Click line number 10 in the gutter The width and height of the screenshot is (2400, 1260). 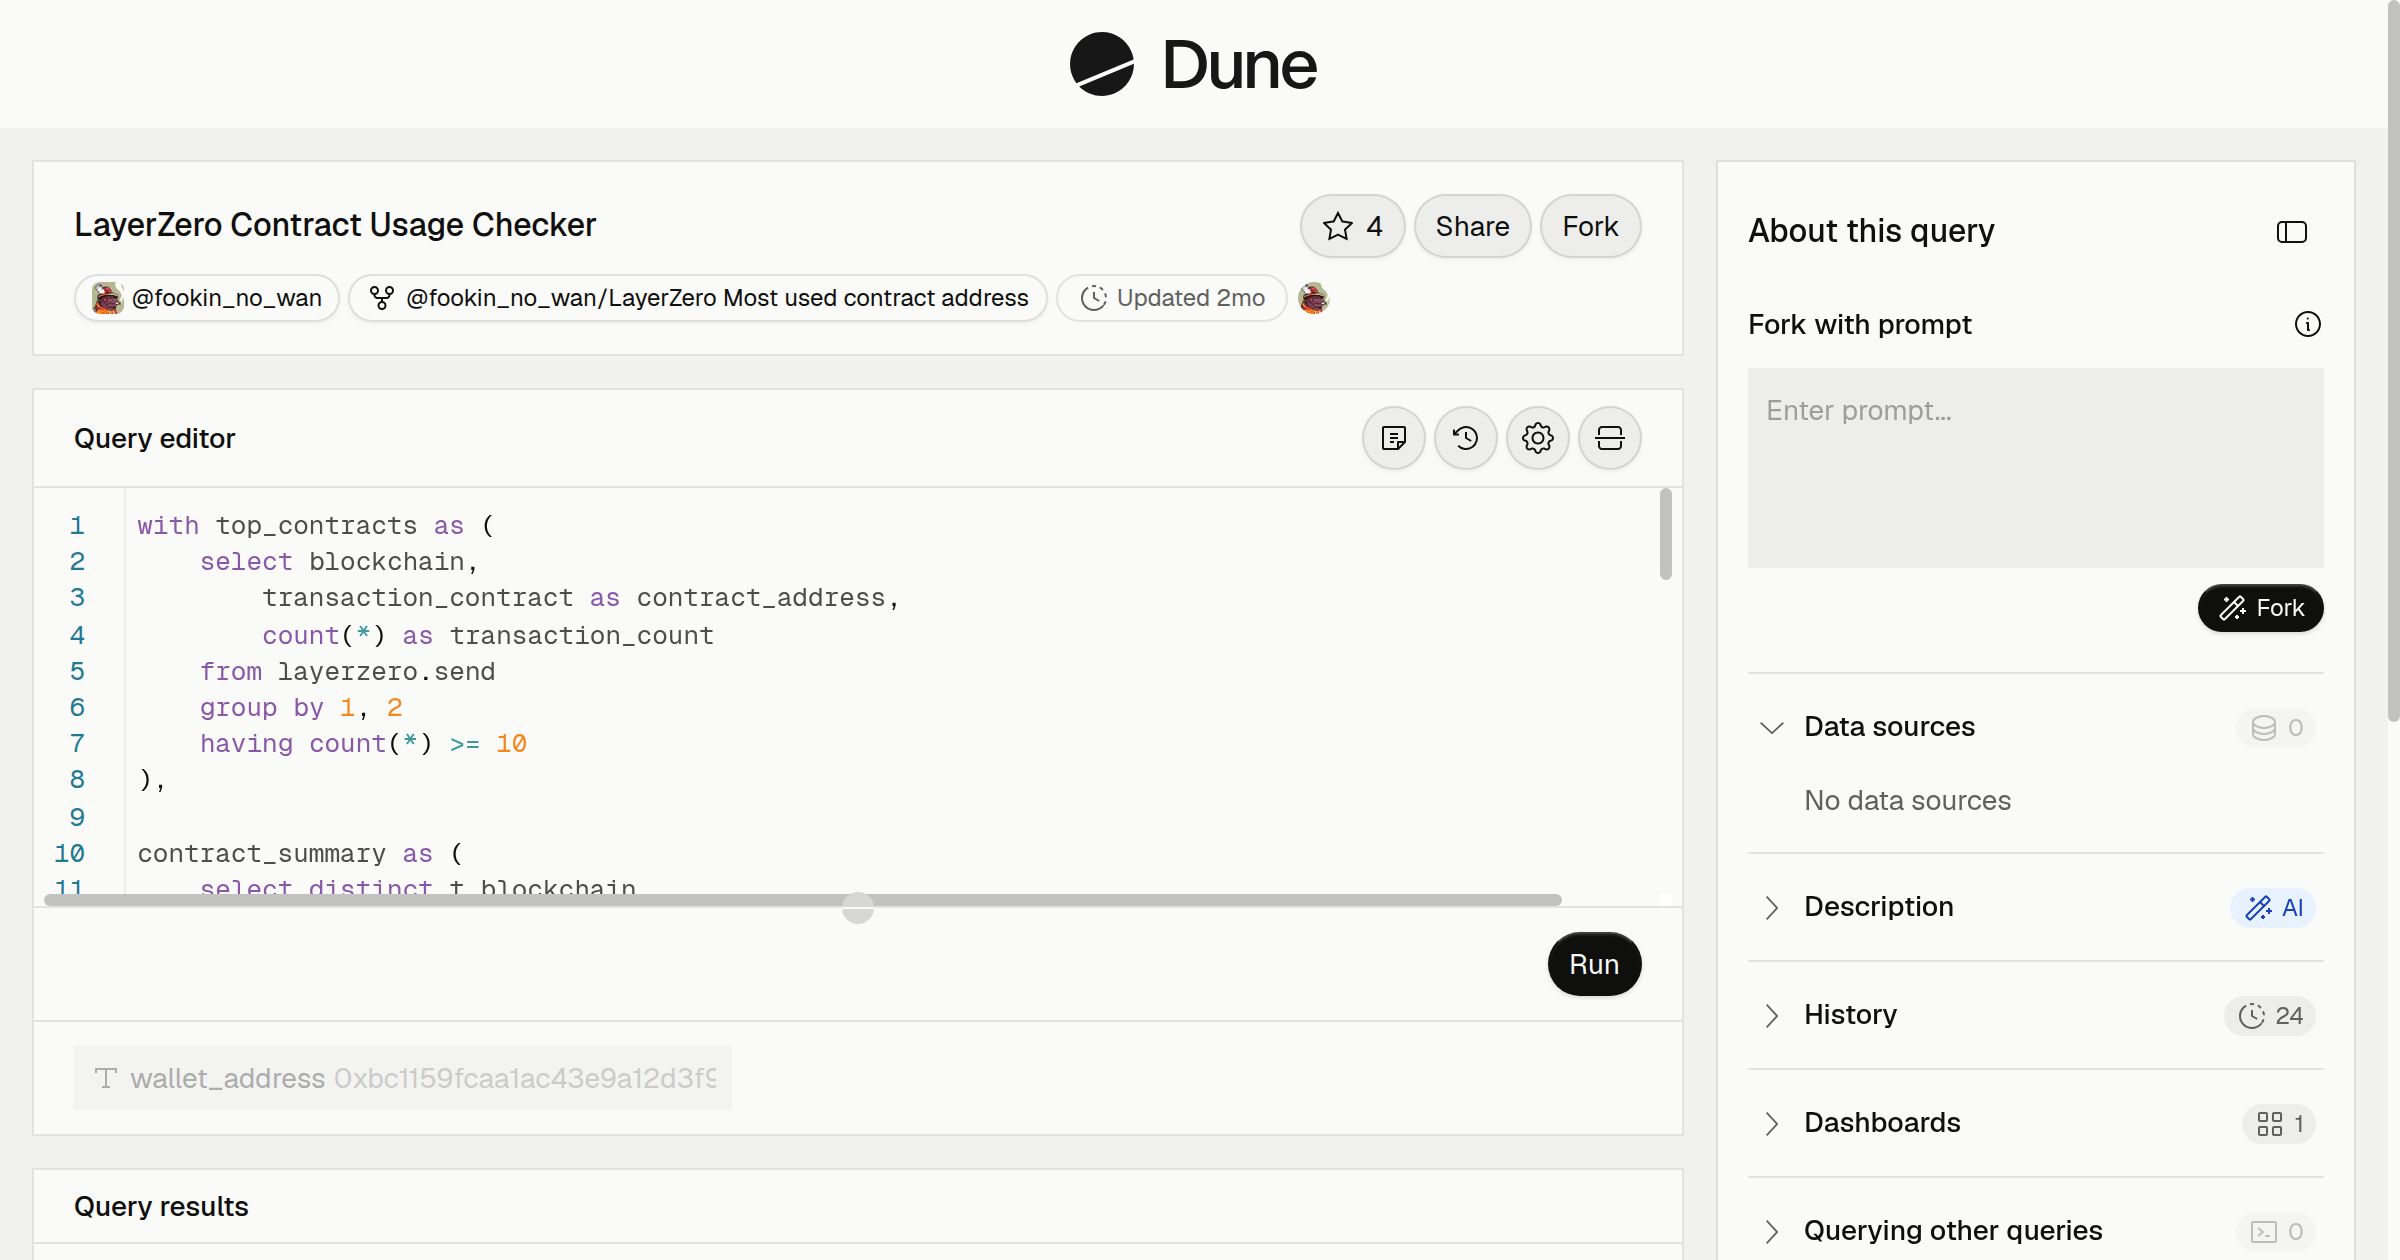coord(69,854)
